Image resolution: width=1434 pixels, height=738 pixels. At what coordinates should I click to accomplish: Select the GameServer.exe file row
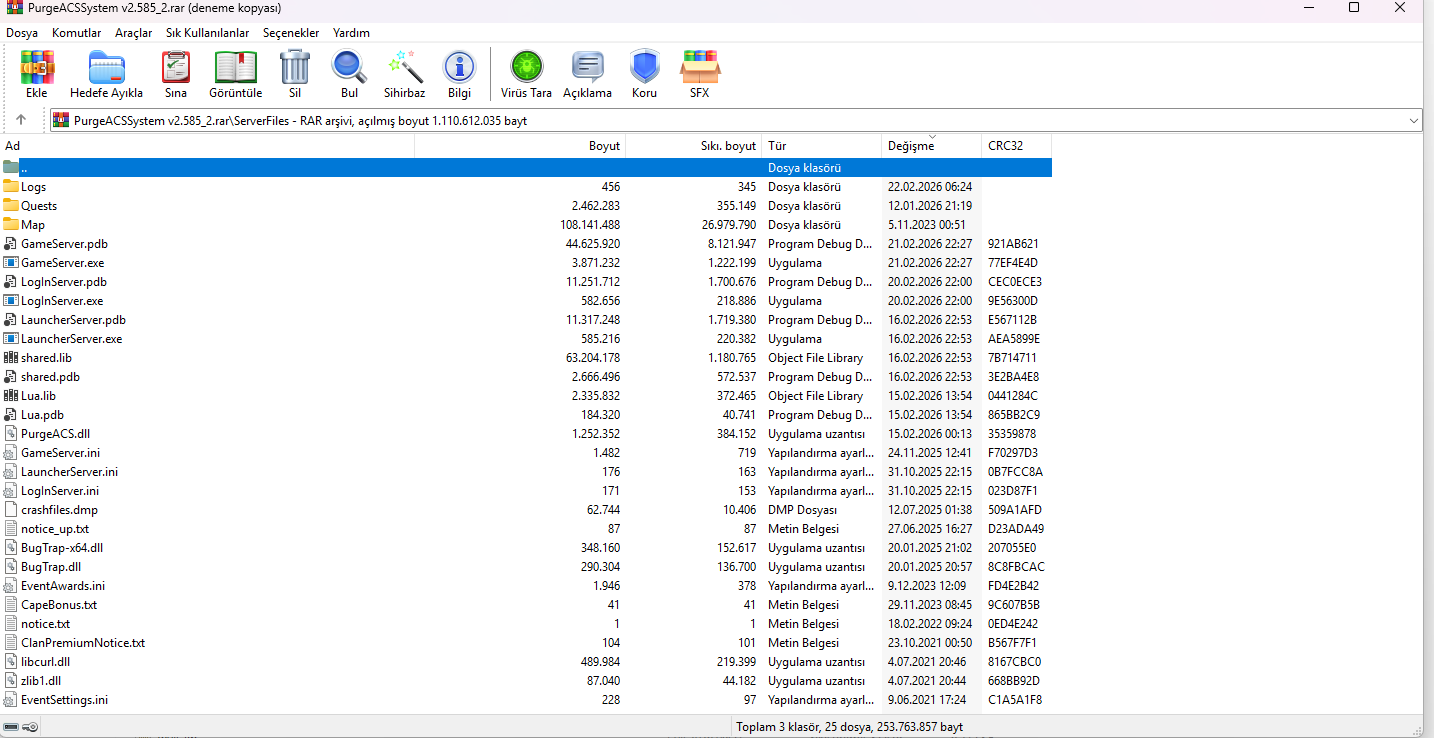click(x=526, y=263)
